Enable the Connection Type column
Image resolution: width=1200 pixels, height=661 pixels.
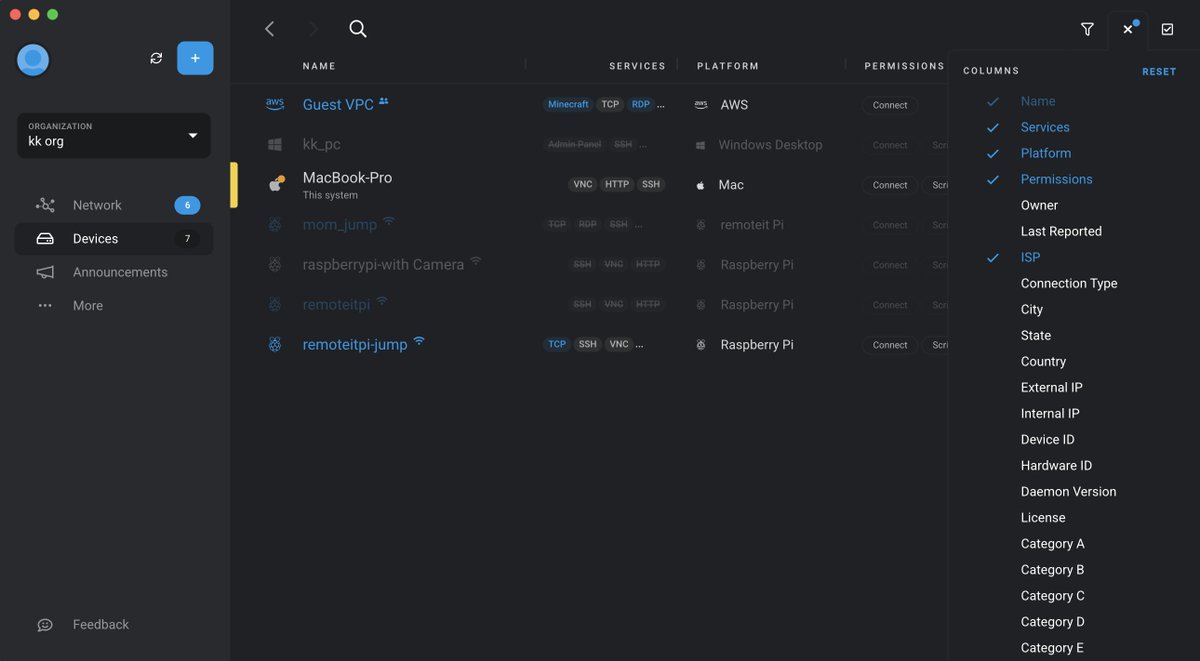(1068, 284)
